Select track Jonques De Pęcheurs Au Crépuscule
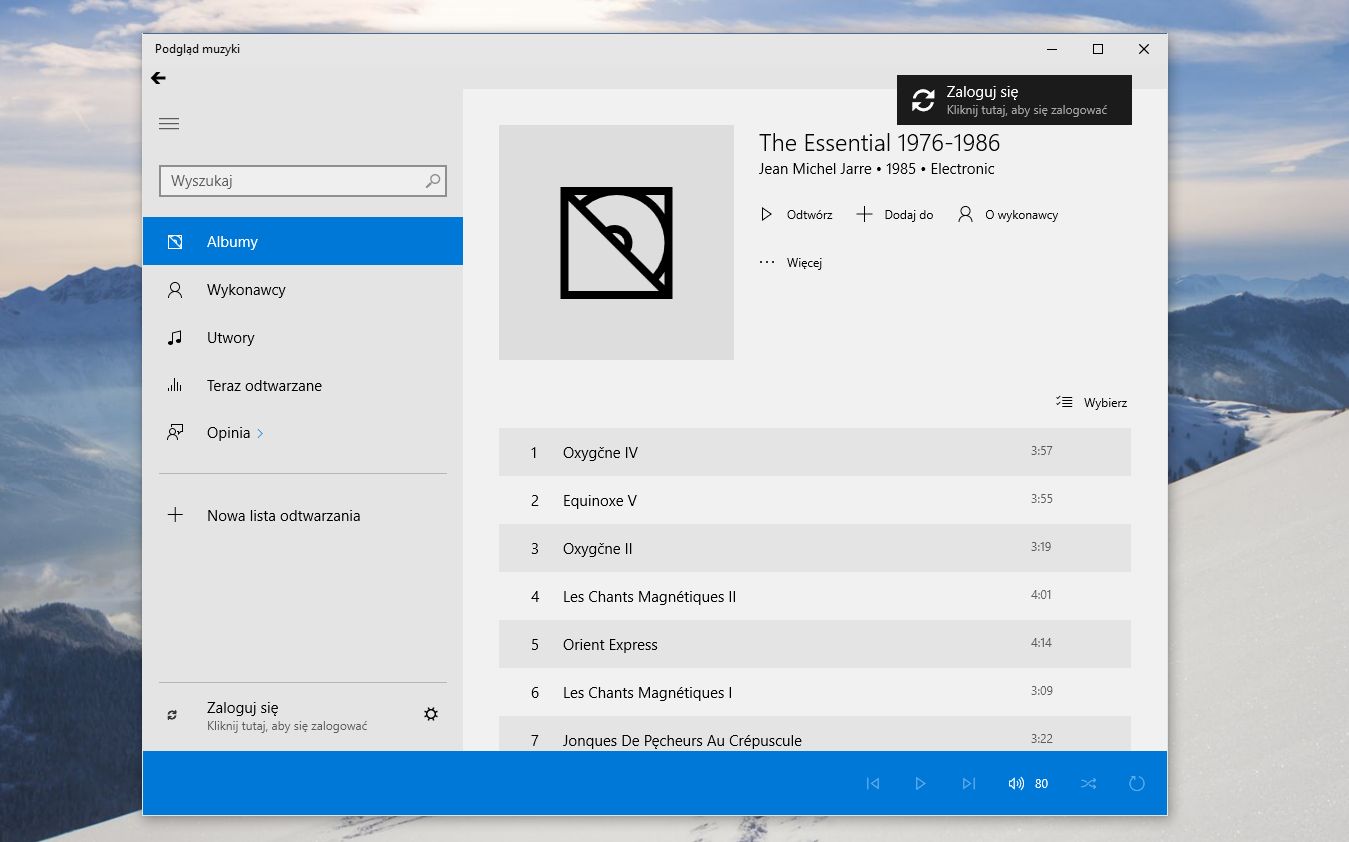This screenshot has width=1349, height=842. pos(815,734)
